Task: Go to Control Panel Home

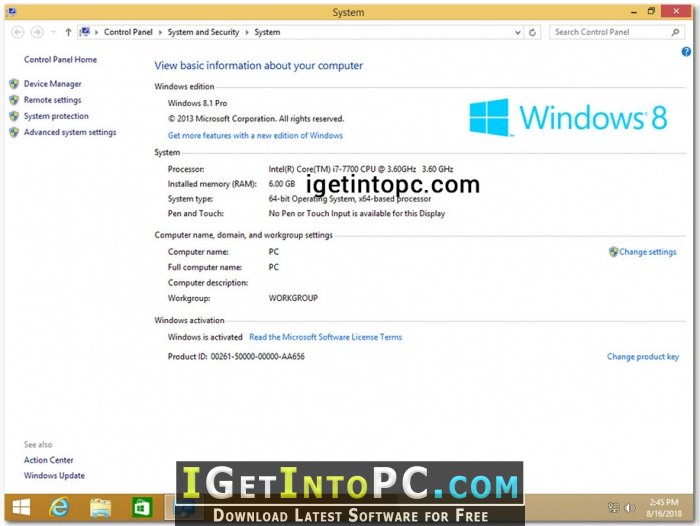Action: pyautogui.click(x=60, y=59)
